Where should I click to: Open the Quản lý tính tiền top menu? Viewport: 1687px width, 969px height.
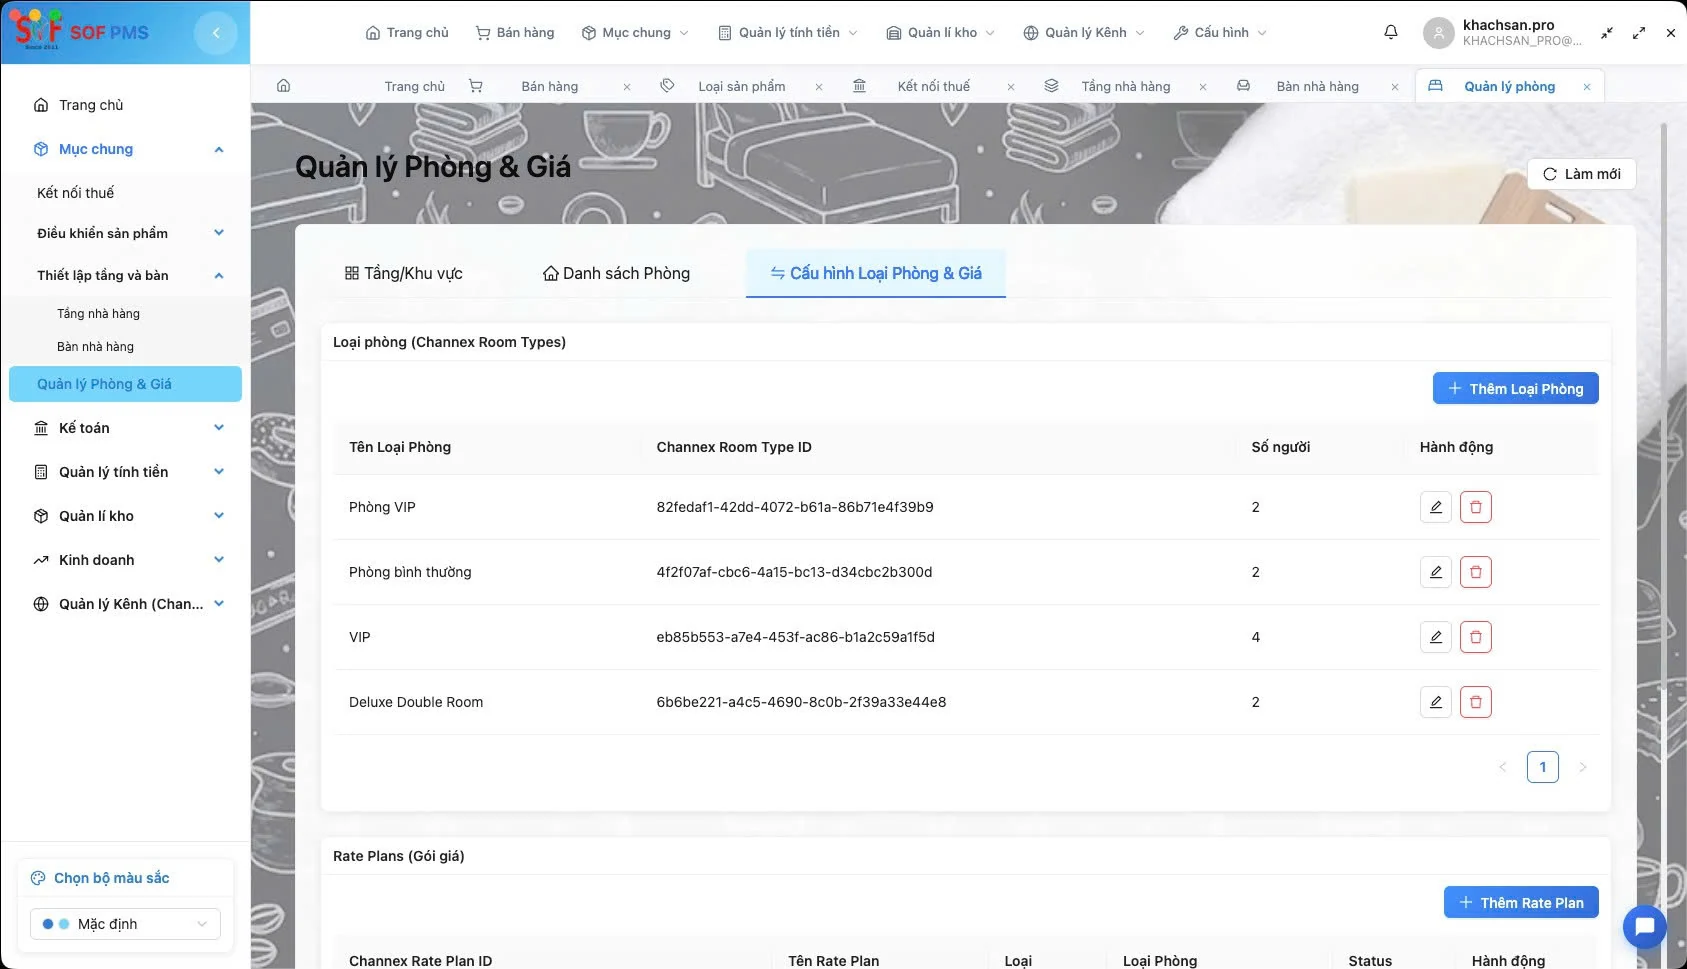[788, 33]
